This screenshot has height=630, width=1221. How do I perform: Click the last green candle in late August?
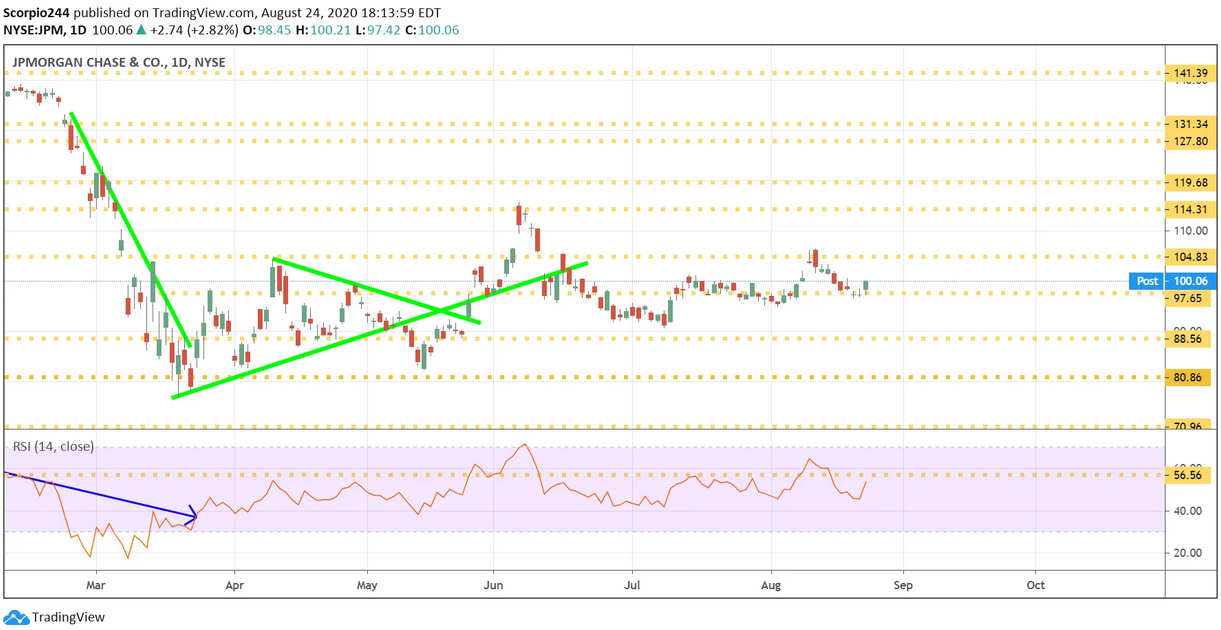click(x=865, y=287)
